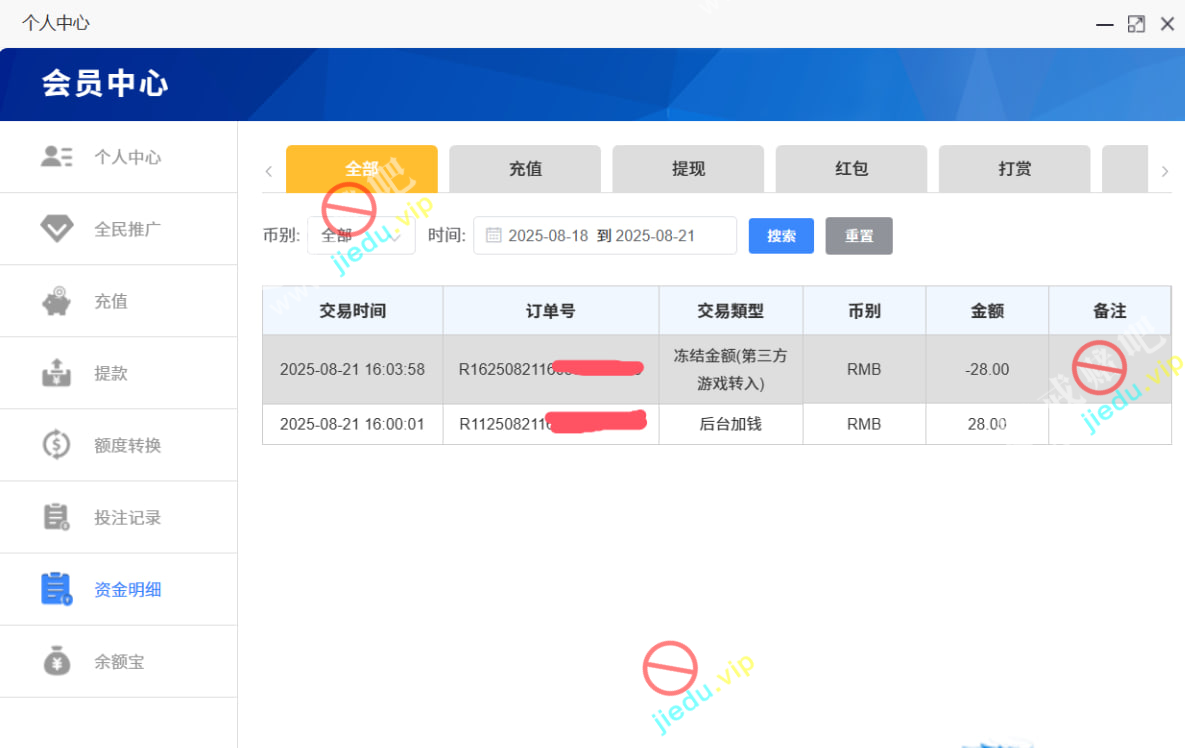This screenshot has width=1185, height=748.
Task: Select the 打赏 tab
Action: pos(1014,169)
